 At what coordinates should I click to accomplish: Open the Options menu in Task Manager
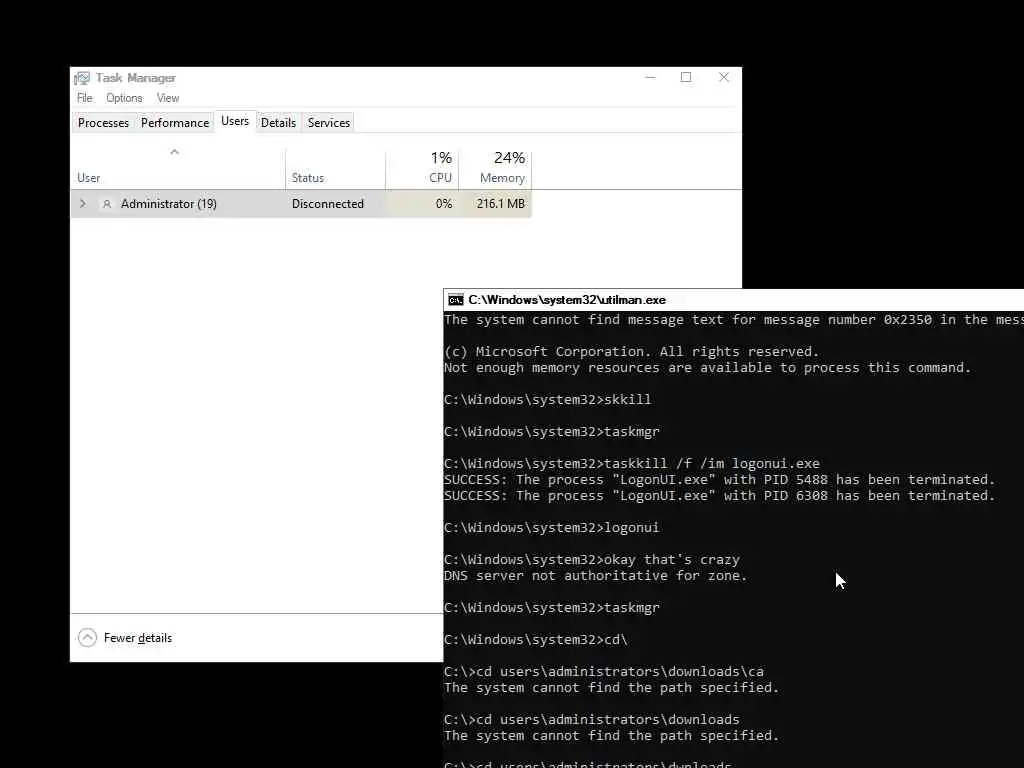point(124,98)
